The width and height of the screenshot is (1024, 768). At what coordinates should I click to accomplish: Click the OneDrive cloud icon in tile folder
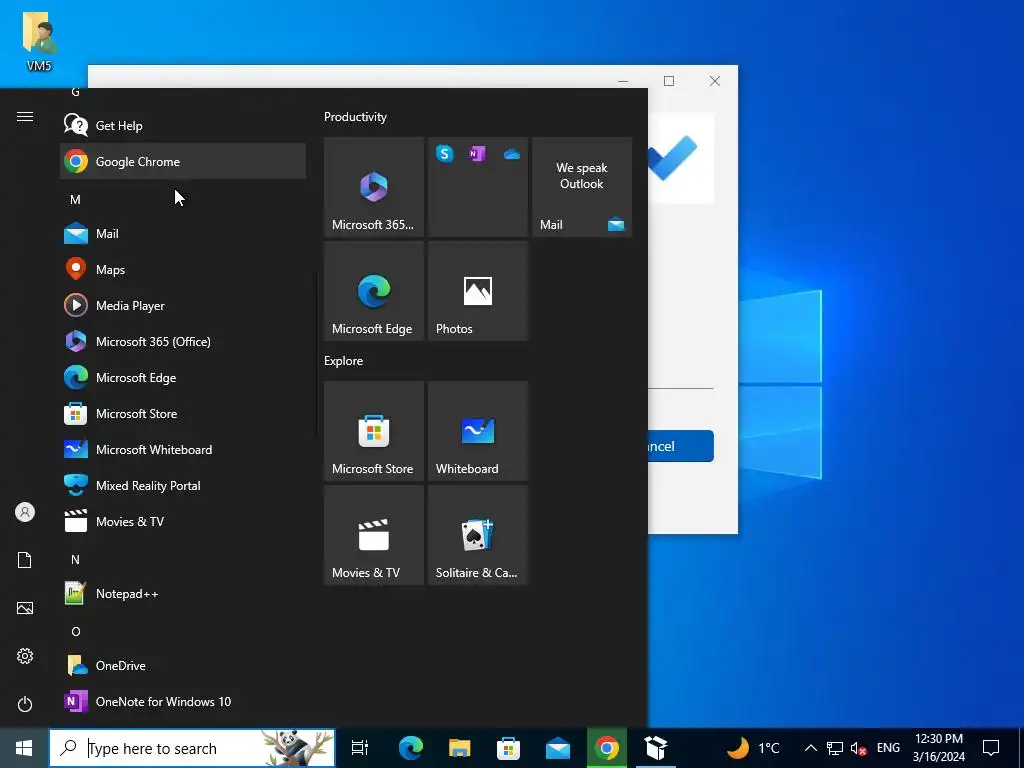[x=512, y=154]
